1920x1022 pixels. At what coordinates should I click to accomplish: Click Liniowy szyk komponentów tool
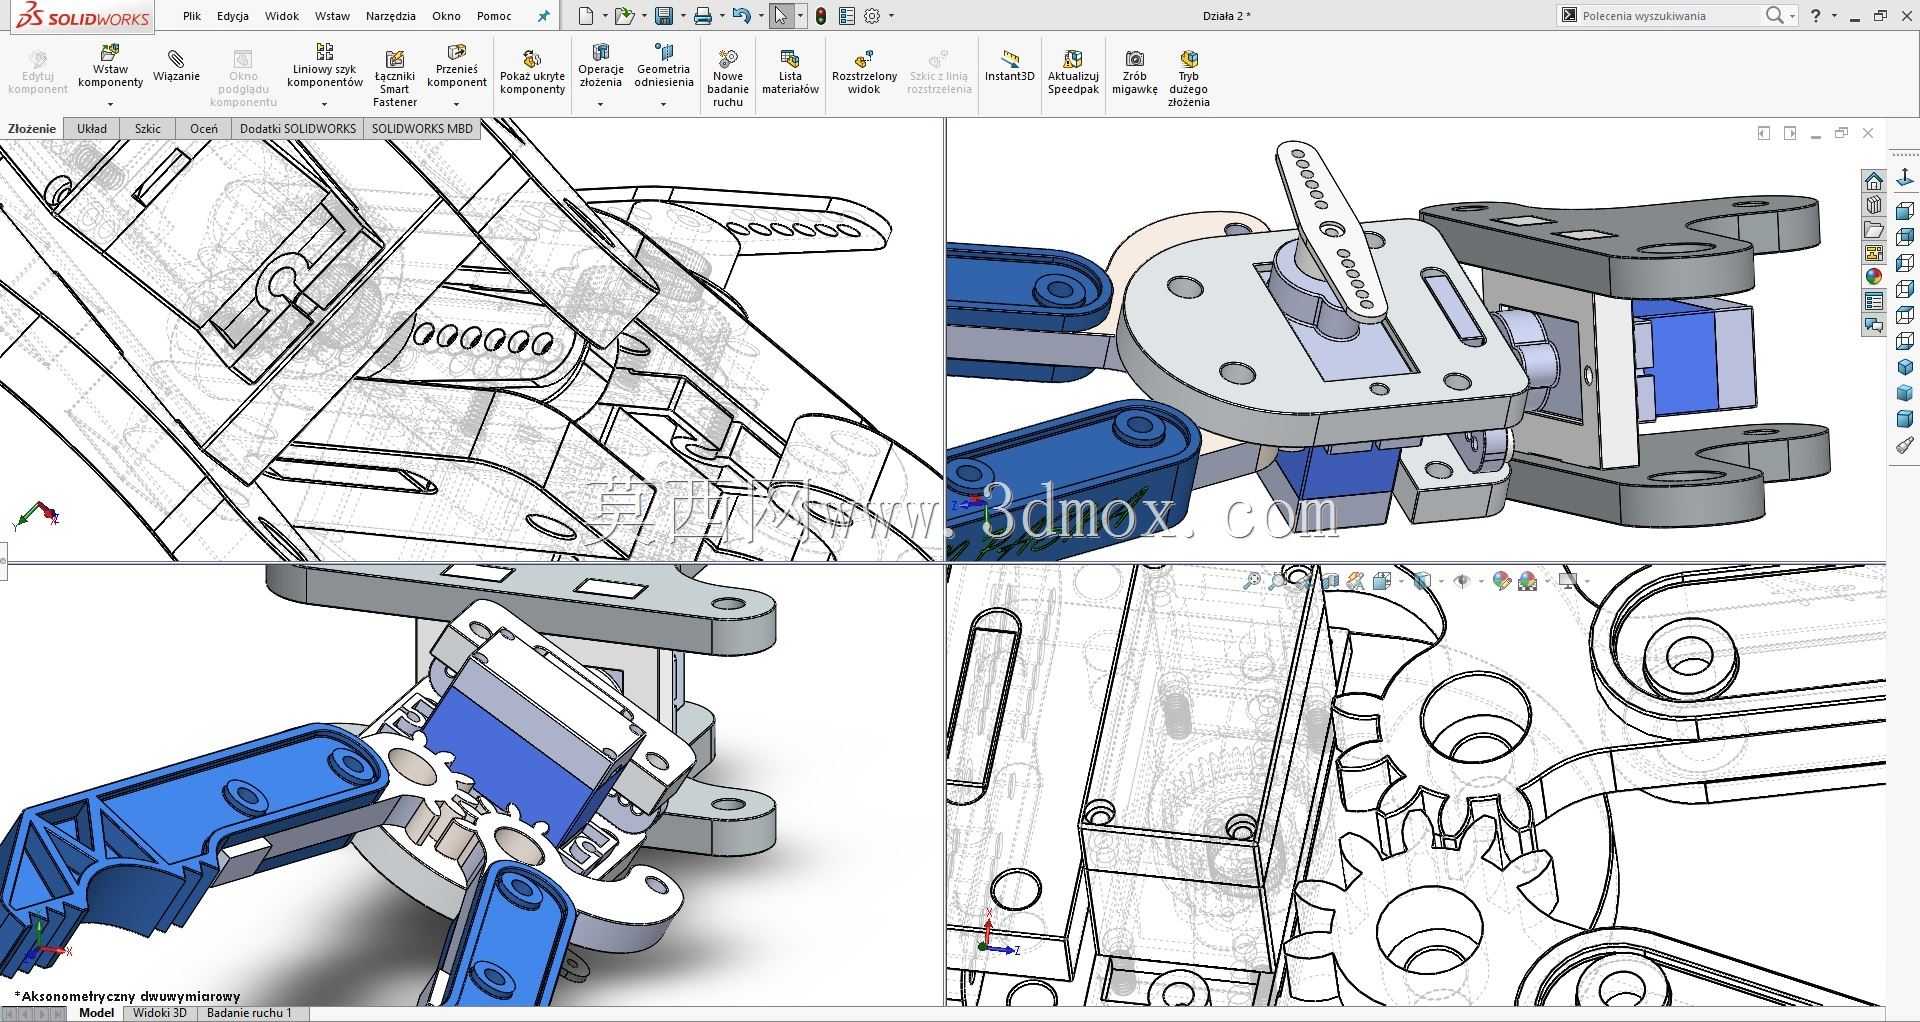(324, 66)
